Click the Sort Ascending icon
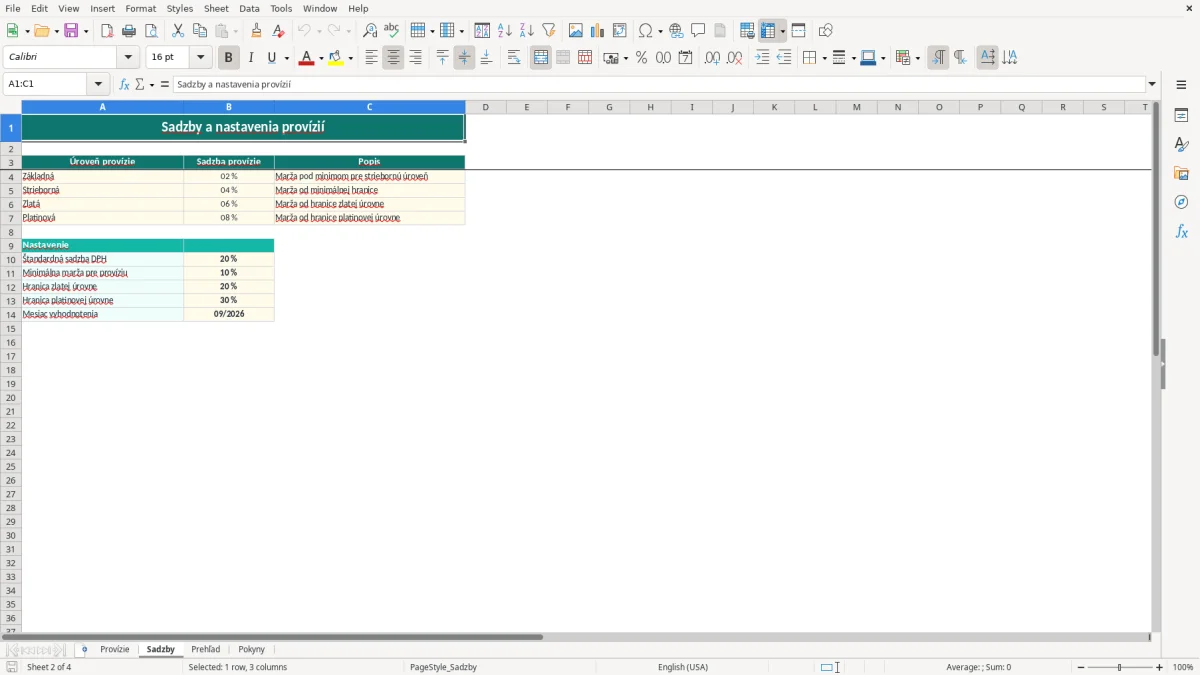This screenshot has width=1200, height=675. click(505, 31)
